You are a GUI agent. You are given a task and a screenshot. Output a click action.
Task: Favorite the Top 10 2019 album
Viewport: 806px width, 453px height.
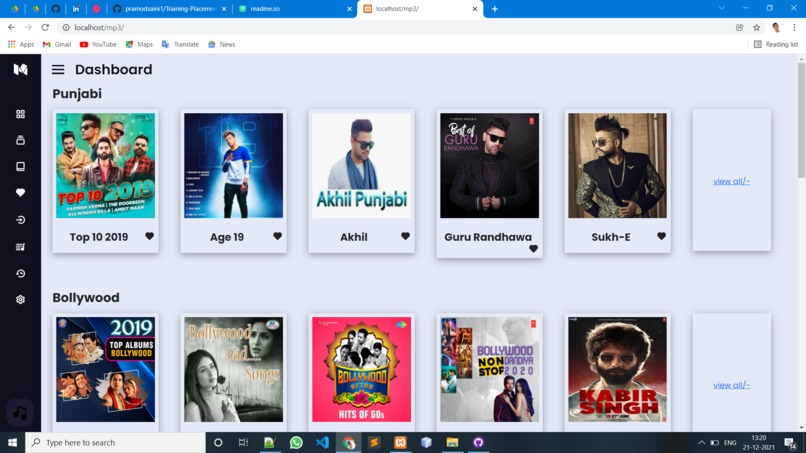click(x=150, y=236)
